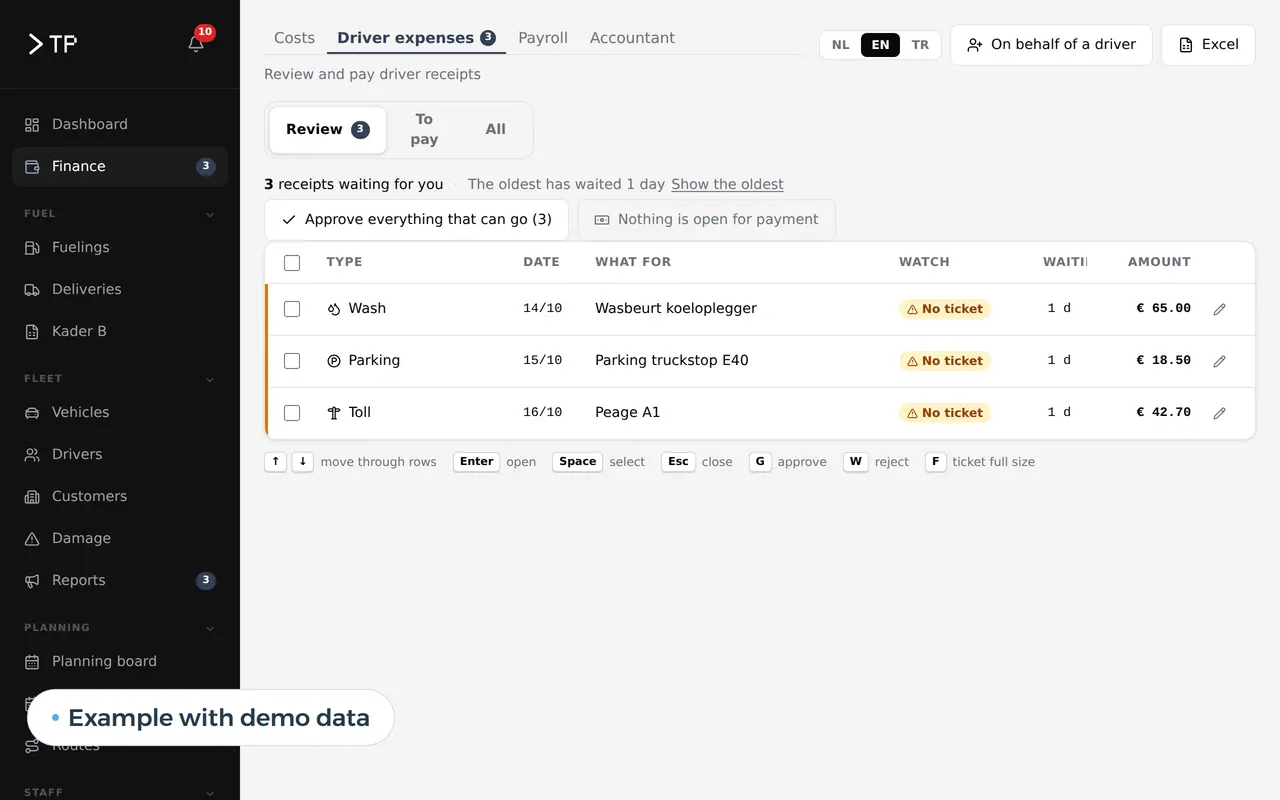
Task: Open the notifications bell
Action: [x=196, y=44]
